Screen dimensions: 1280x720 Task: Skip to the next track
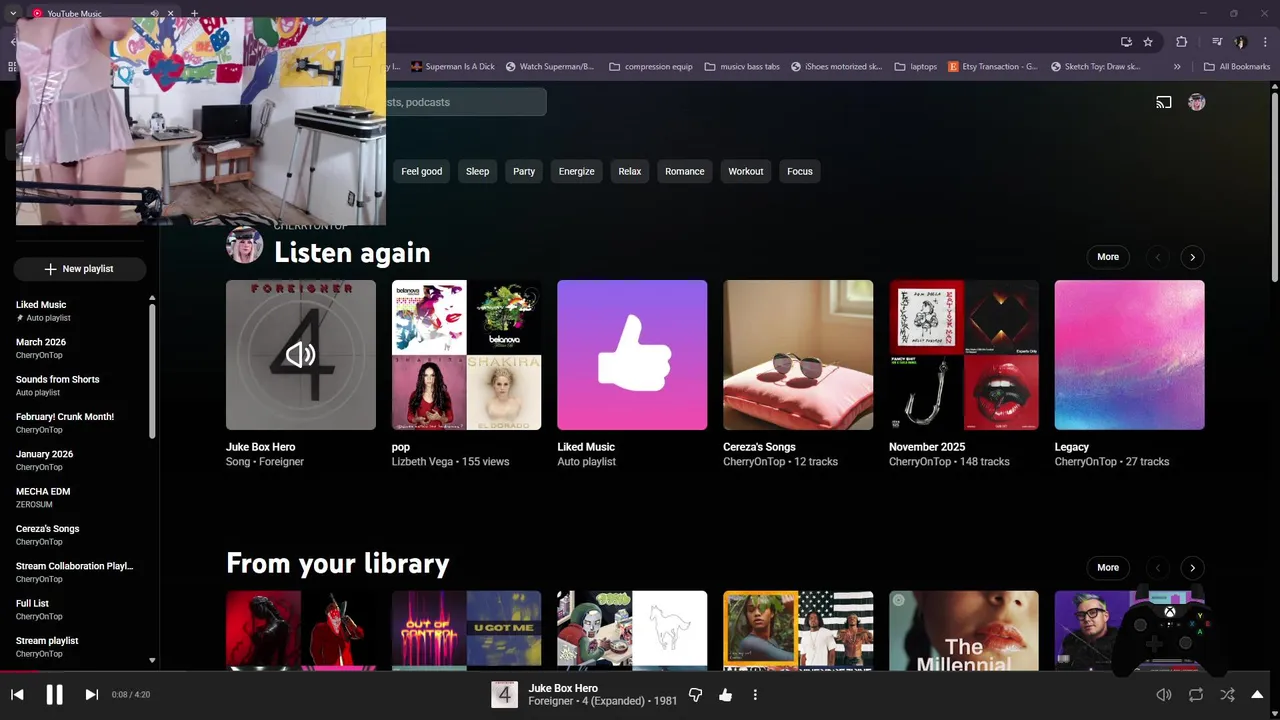pyautogui.click(x=91, y=694)
